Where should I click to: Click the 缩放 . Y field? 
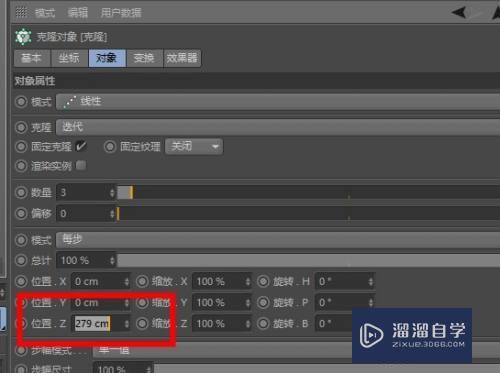[x=222, y=302]
